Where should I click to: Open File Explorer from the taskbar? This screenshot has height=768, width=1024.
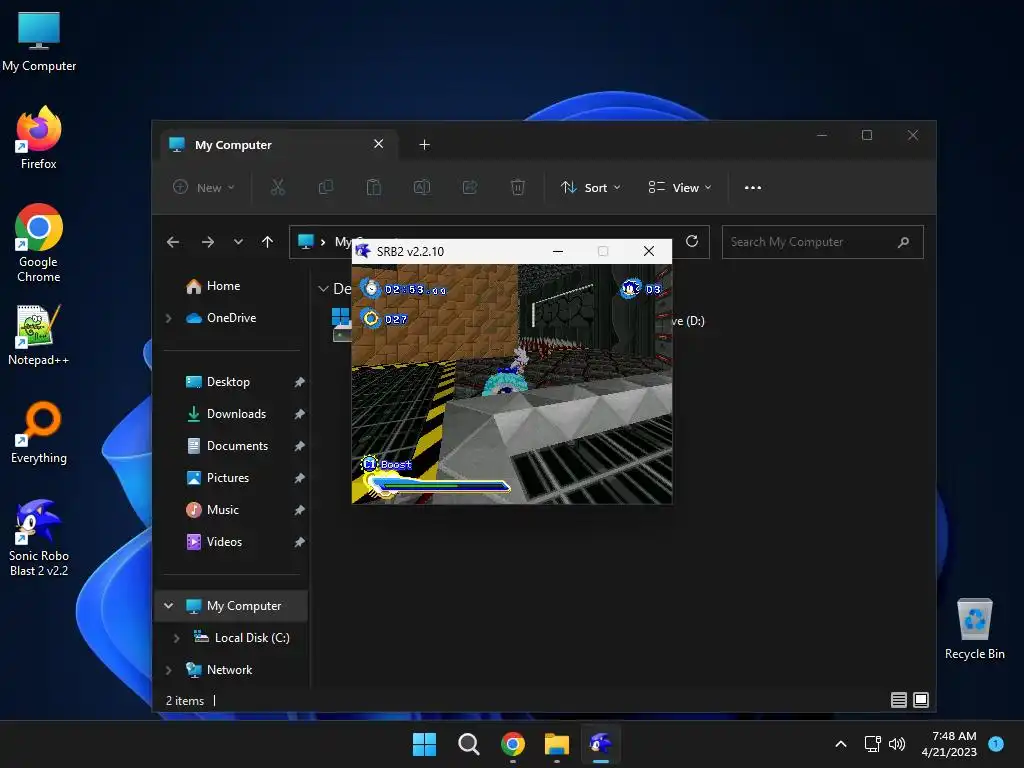pos(556,744)
